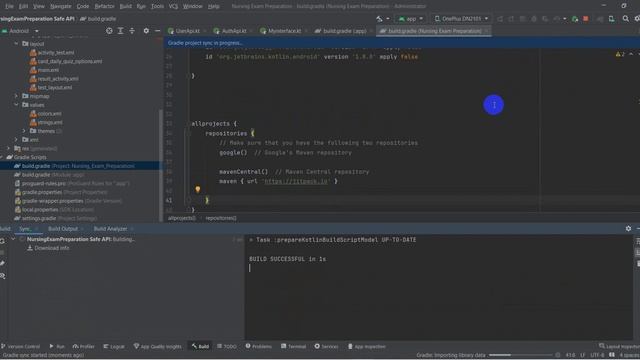Open the Refactor menu
Viewport: 640px width, 360px height.
(104, 7)
